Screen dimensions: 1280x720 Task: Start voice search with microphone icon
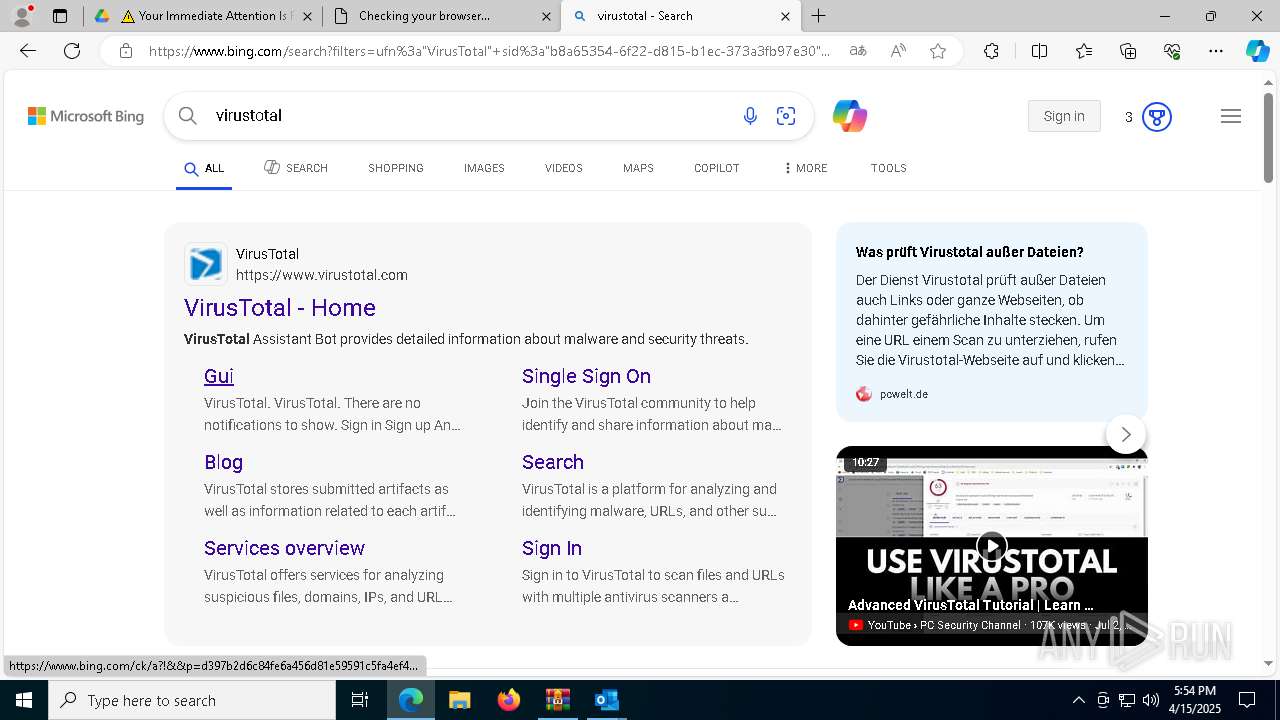click(x=750, y=117)
